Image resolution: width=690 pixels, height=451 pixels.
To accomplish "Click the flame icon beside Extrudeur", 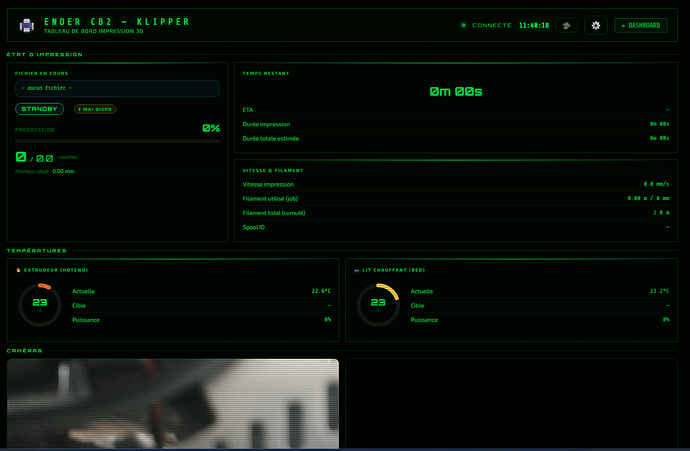I will point(18,270).
